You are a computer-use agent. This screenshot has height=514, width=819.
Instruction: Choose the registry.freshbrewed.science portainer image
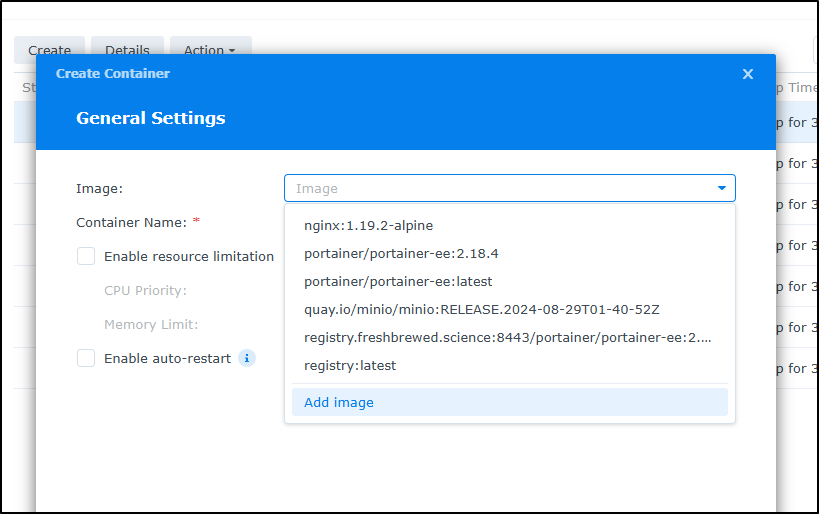(x=509, y=337)
